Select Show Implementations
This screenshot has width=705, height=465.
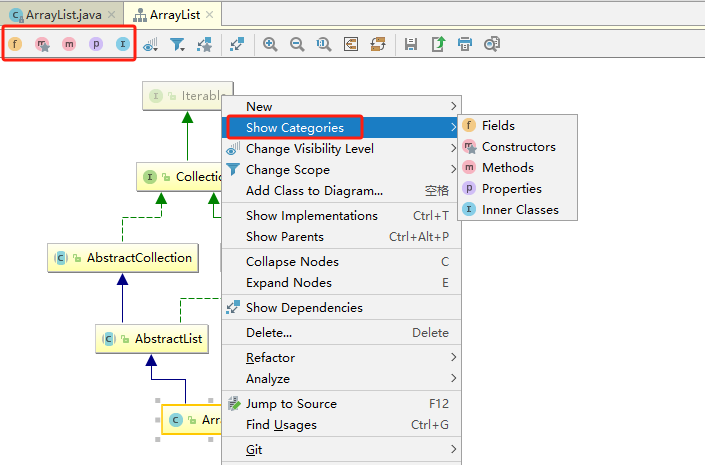coord(342,216)
